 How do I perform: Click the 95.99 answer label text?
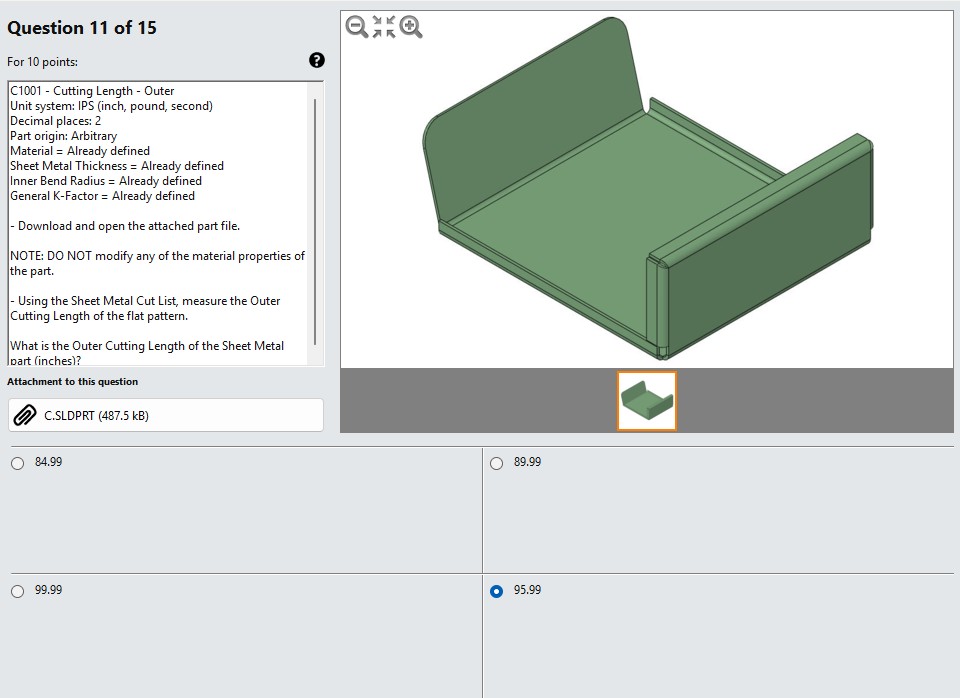click(527, 590)
